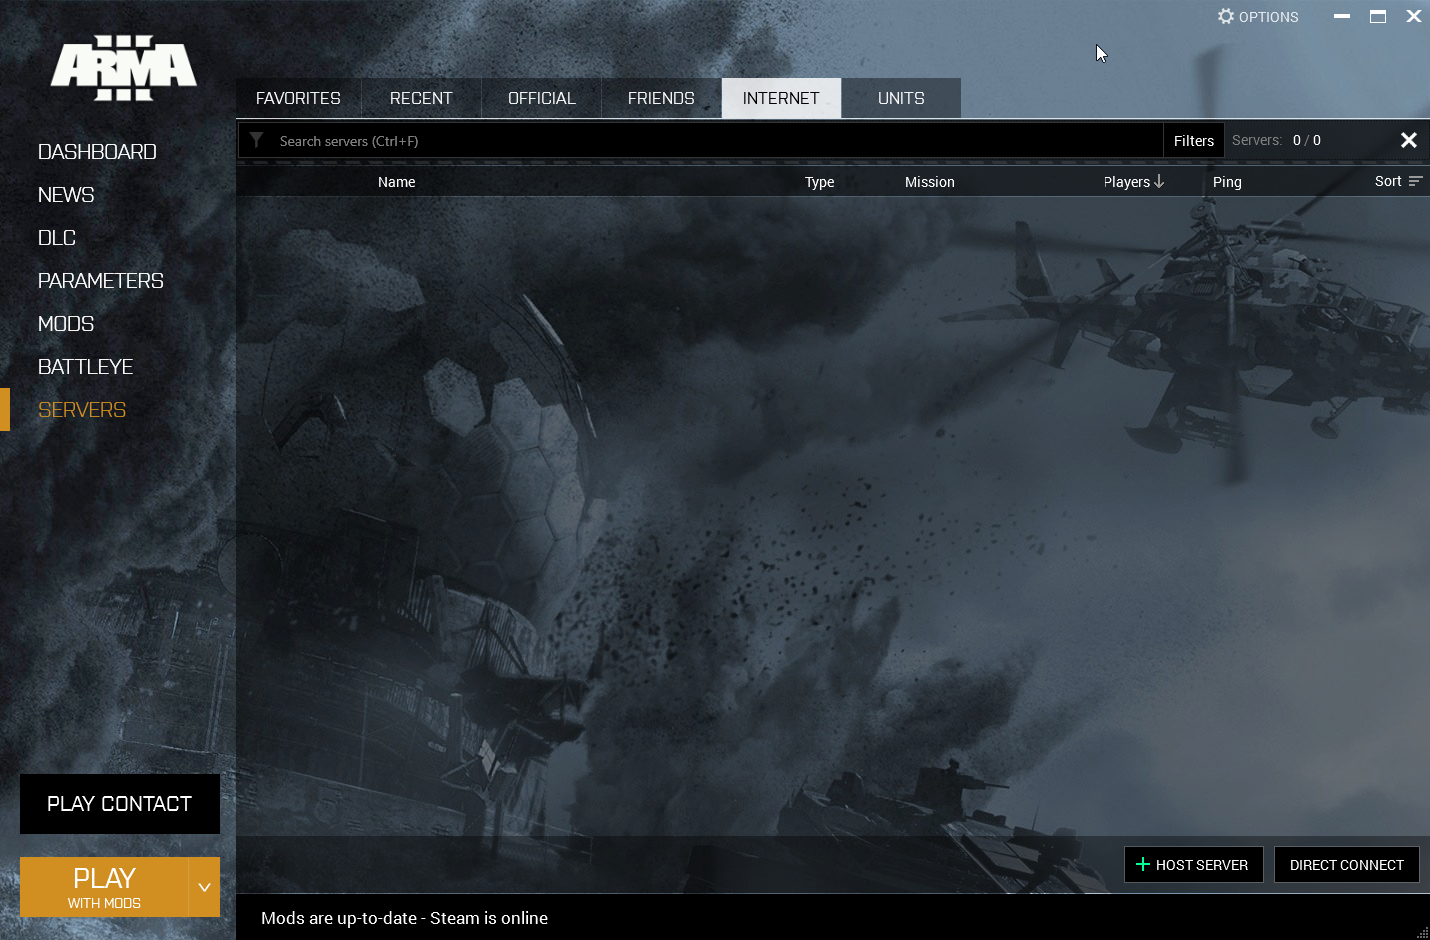The width and height of the screenshot is (1430, 940).
Task: Sort by the Ping column header
Action: pos(1227,182)
